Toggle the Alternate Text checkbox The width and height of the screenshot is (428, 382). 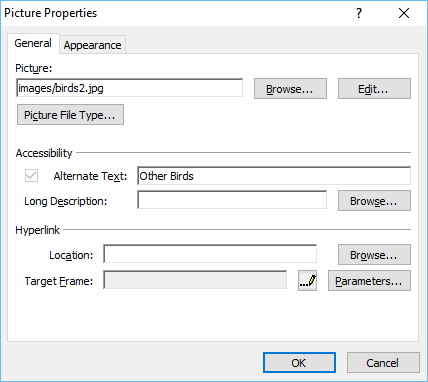pyautogui.click(x=31, y=176)
